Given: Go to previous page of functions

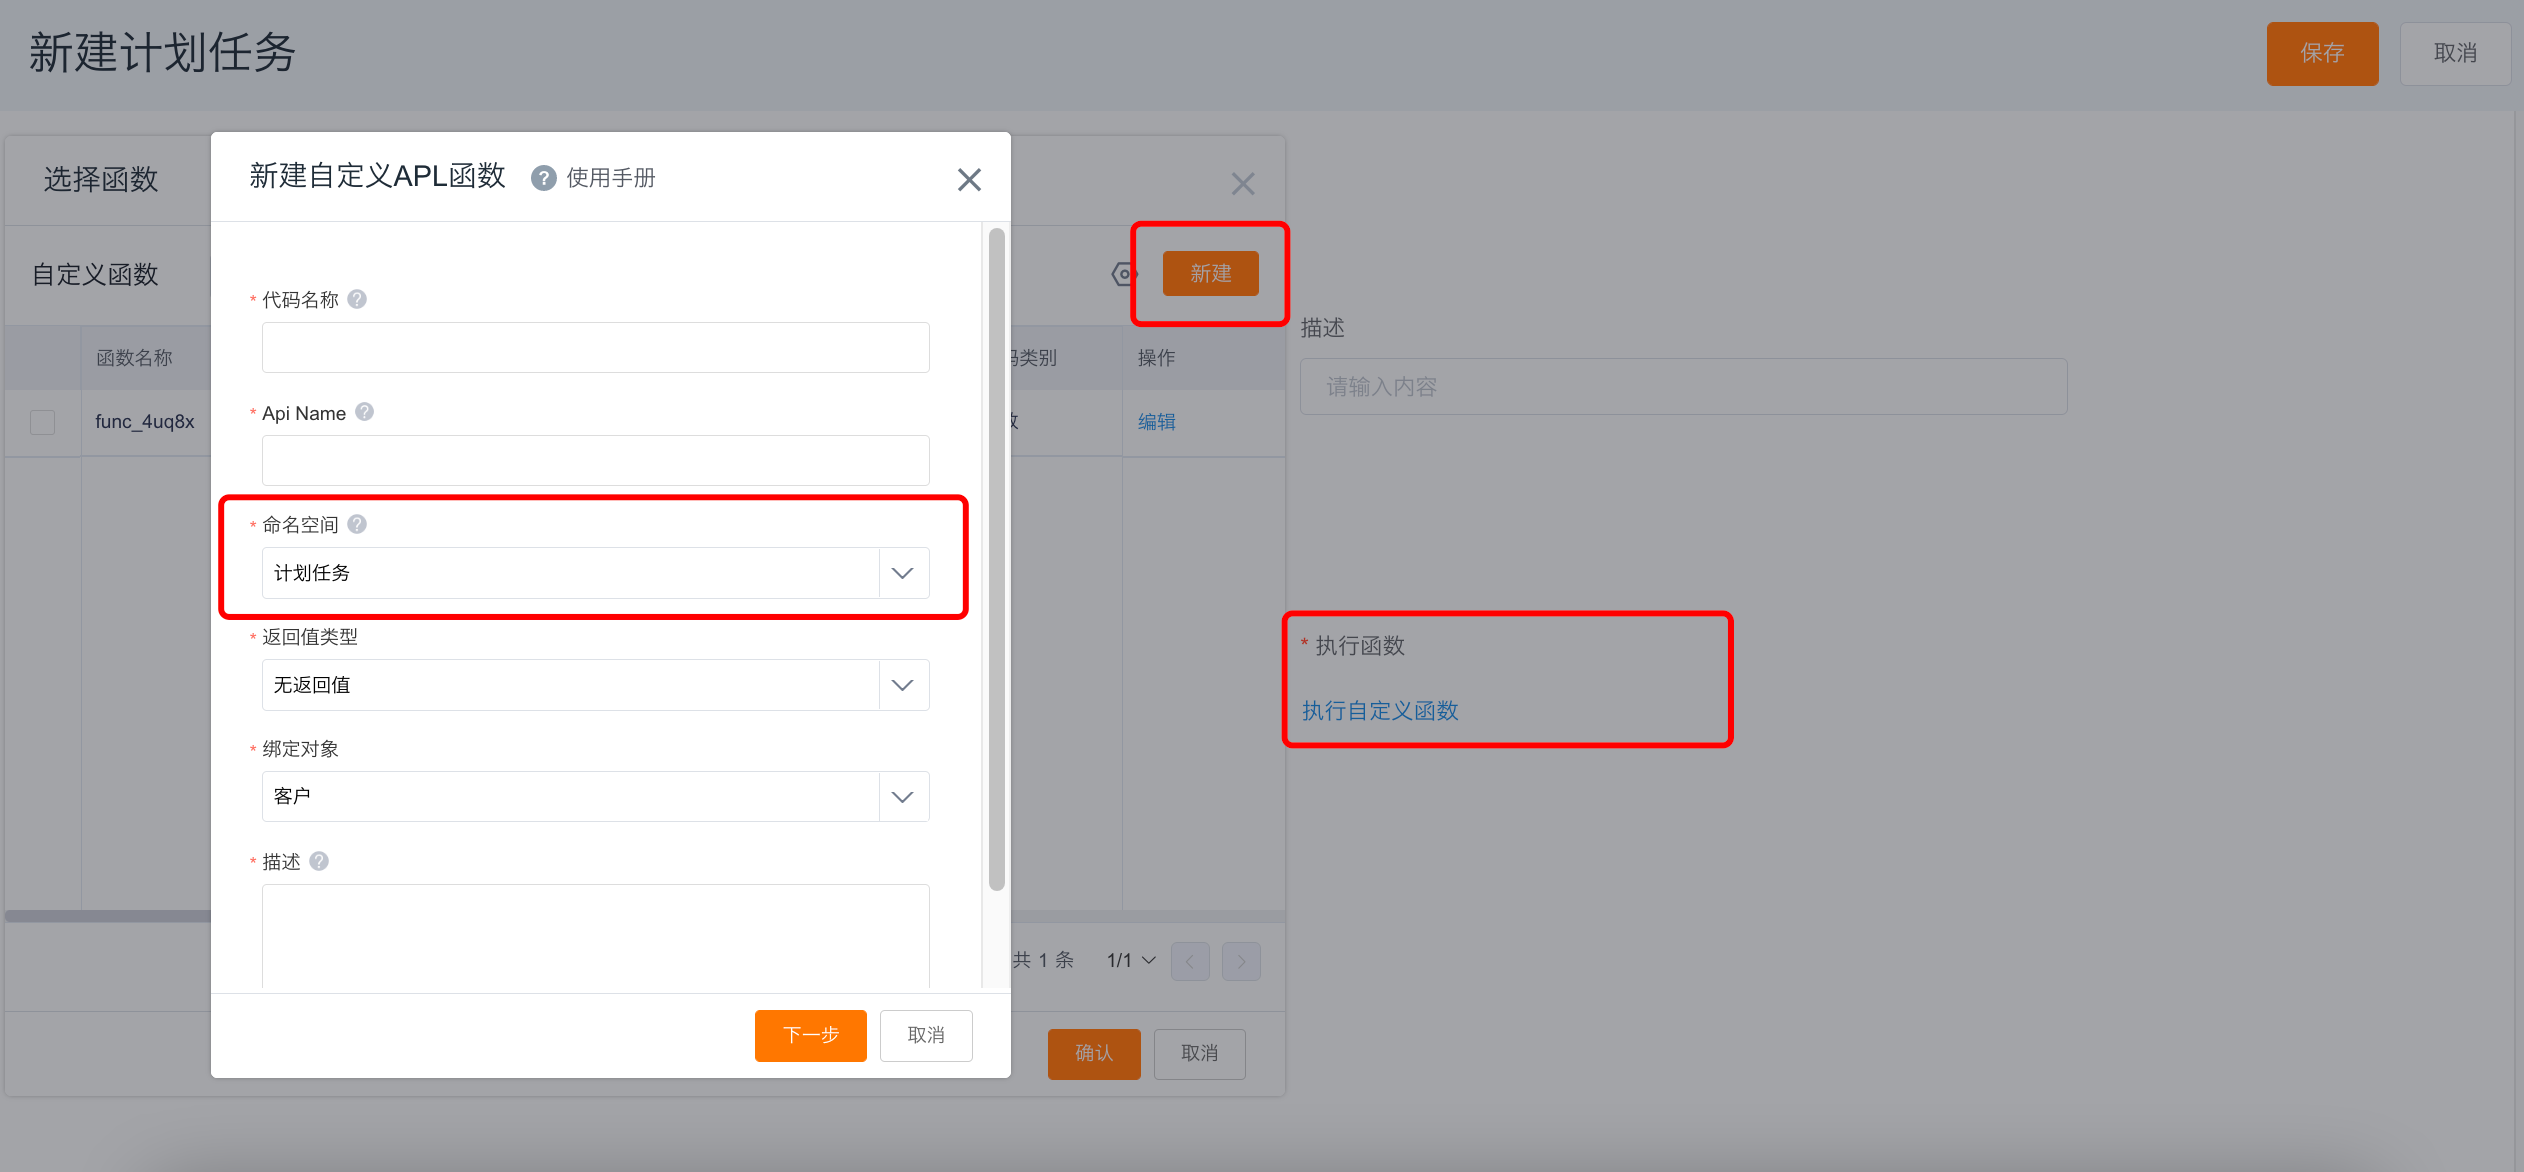Looking at the screenshot, I should (x=1190, y=961).
